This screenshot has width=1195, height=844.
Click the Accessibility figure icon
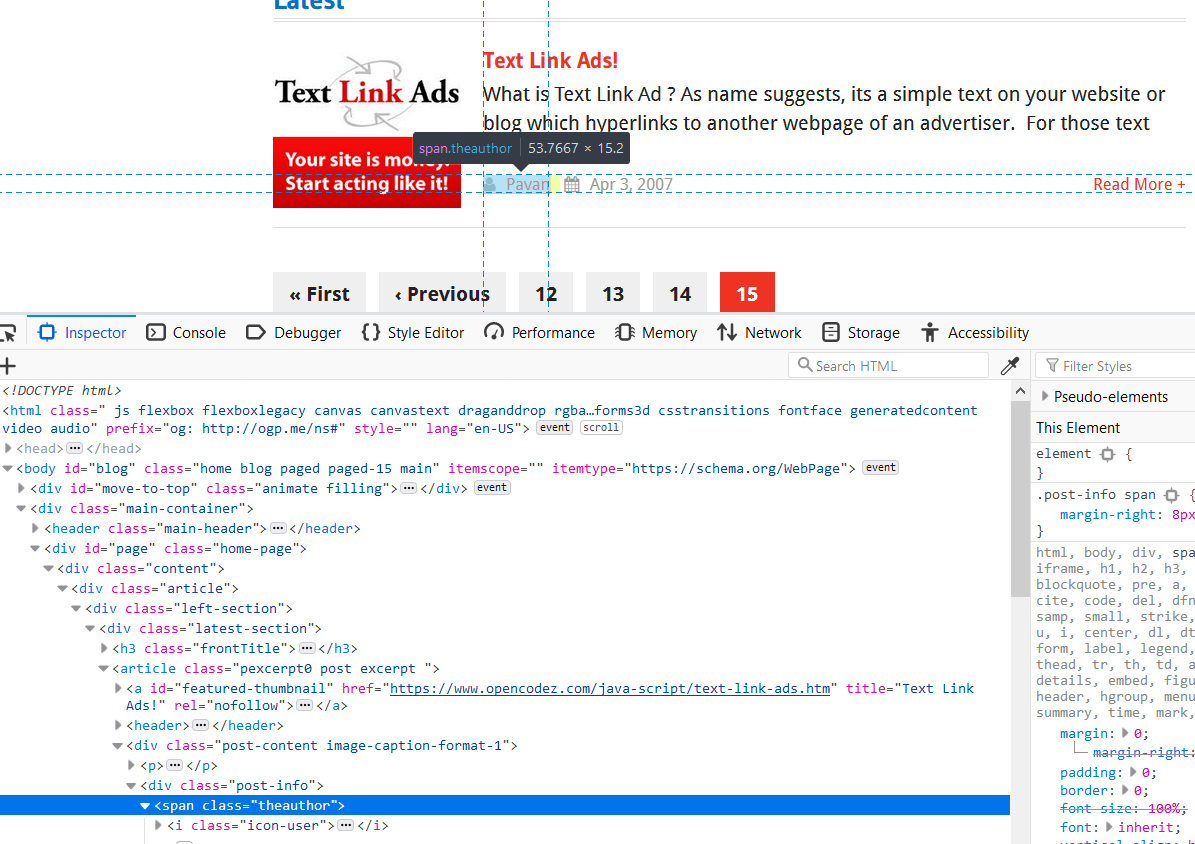[930, 332]
